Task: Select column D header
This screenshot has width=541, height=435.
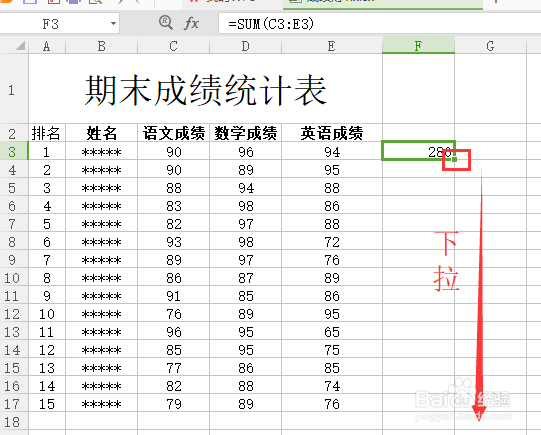Action: coord(245,46)
